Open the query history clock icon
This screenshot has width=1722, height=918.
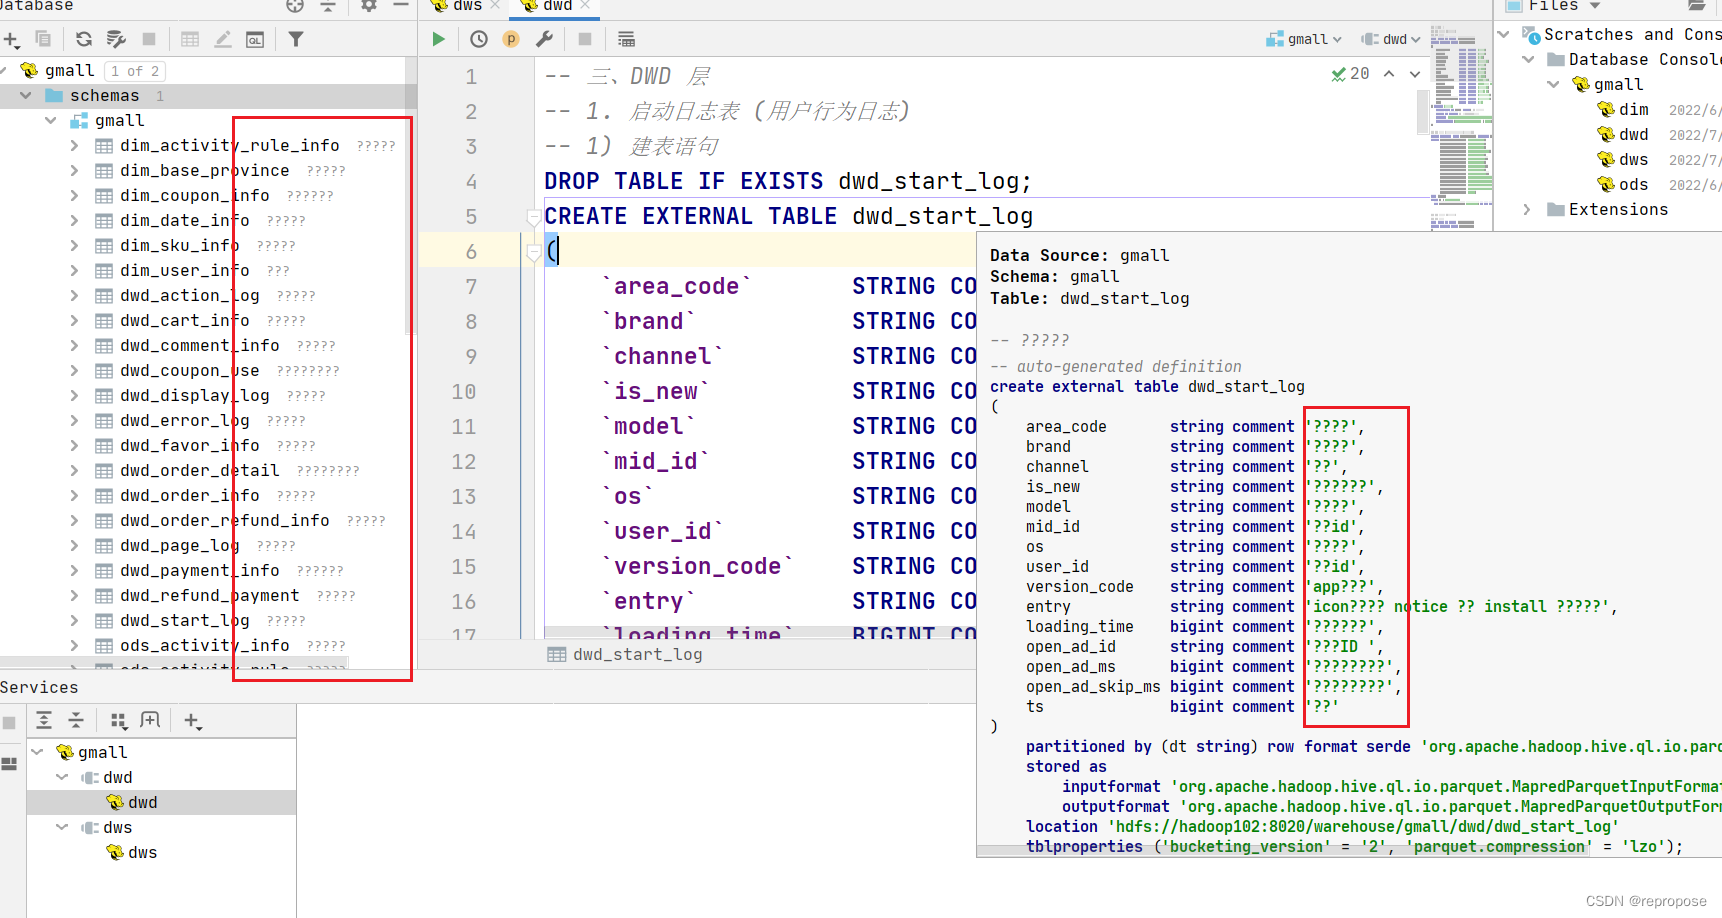[x=479, y=39]
